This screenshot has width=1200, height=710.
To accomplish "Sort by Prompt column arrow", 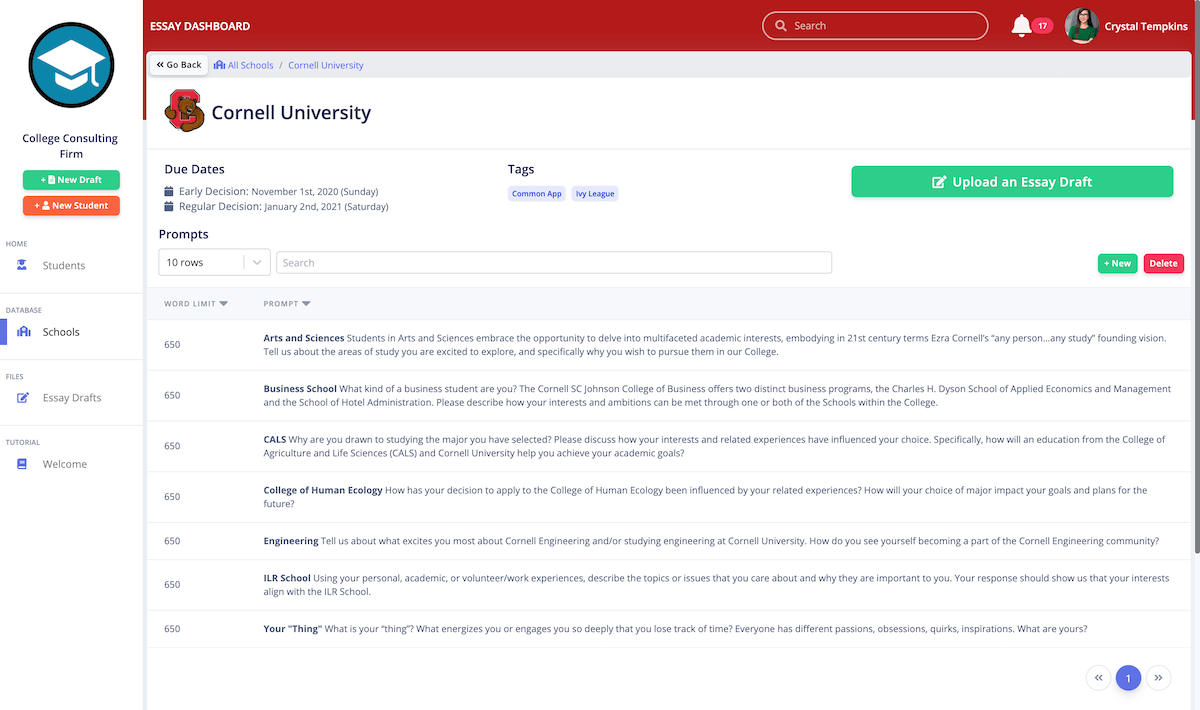I will pos(306,303).
